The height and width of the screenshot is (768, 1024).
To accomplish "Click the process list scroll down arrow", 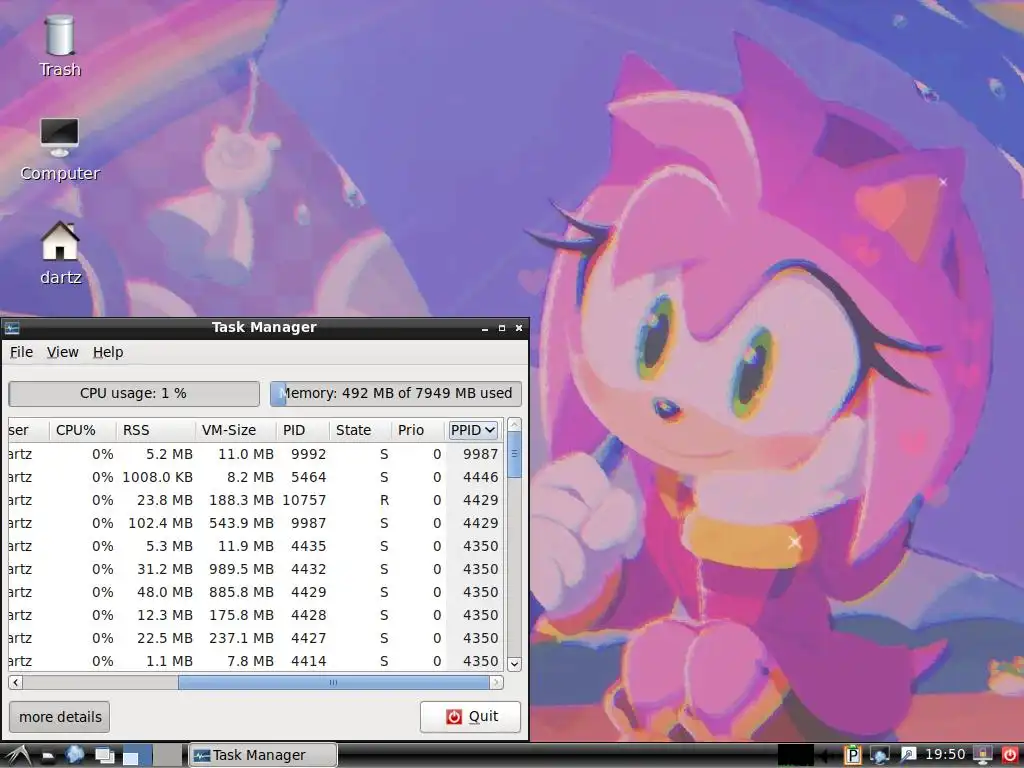I will point(514,664).
